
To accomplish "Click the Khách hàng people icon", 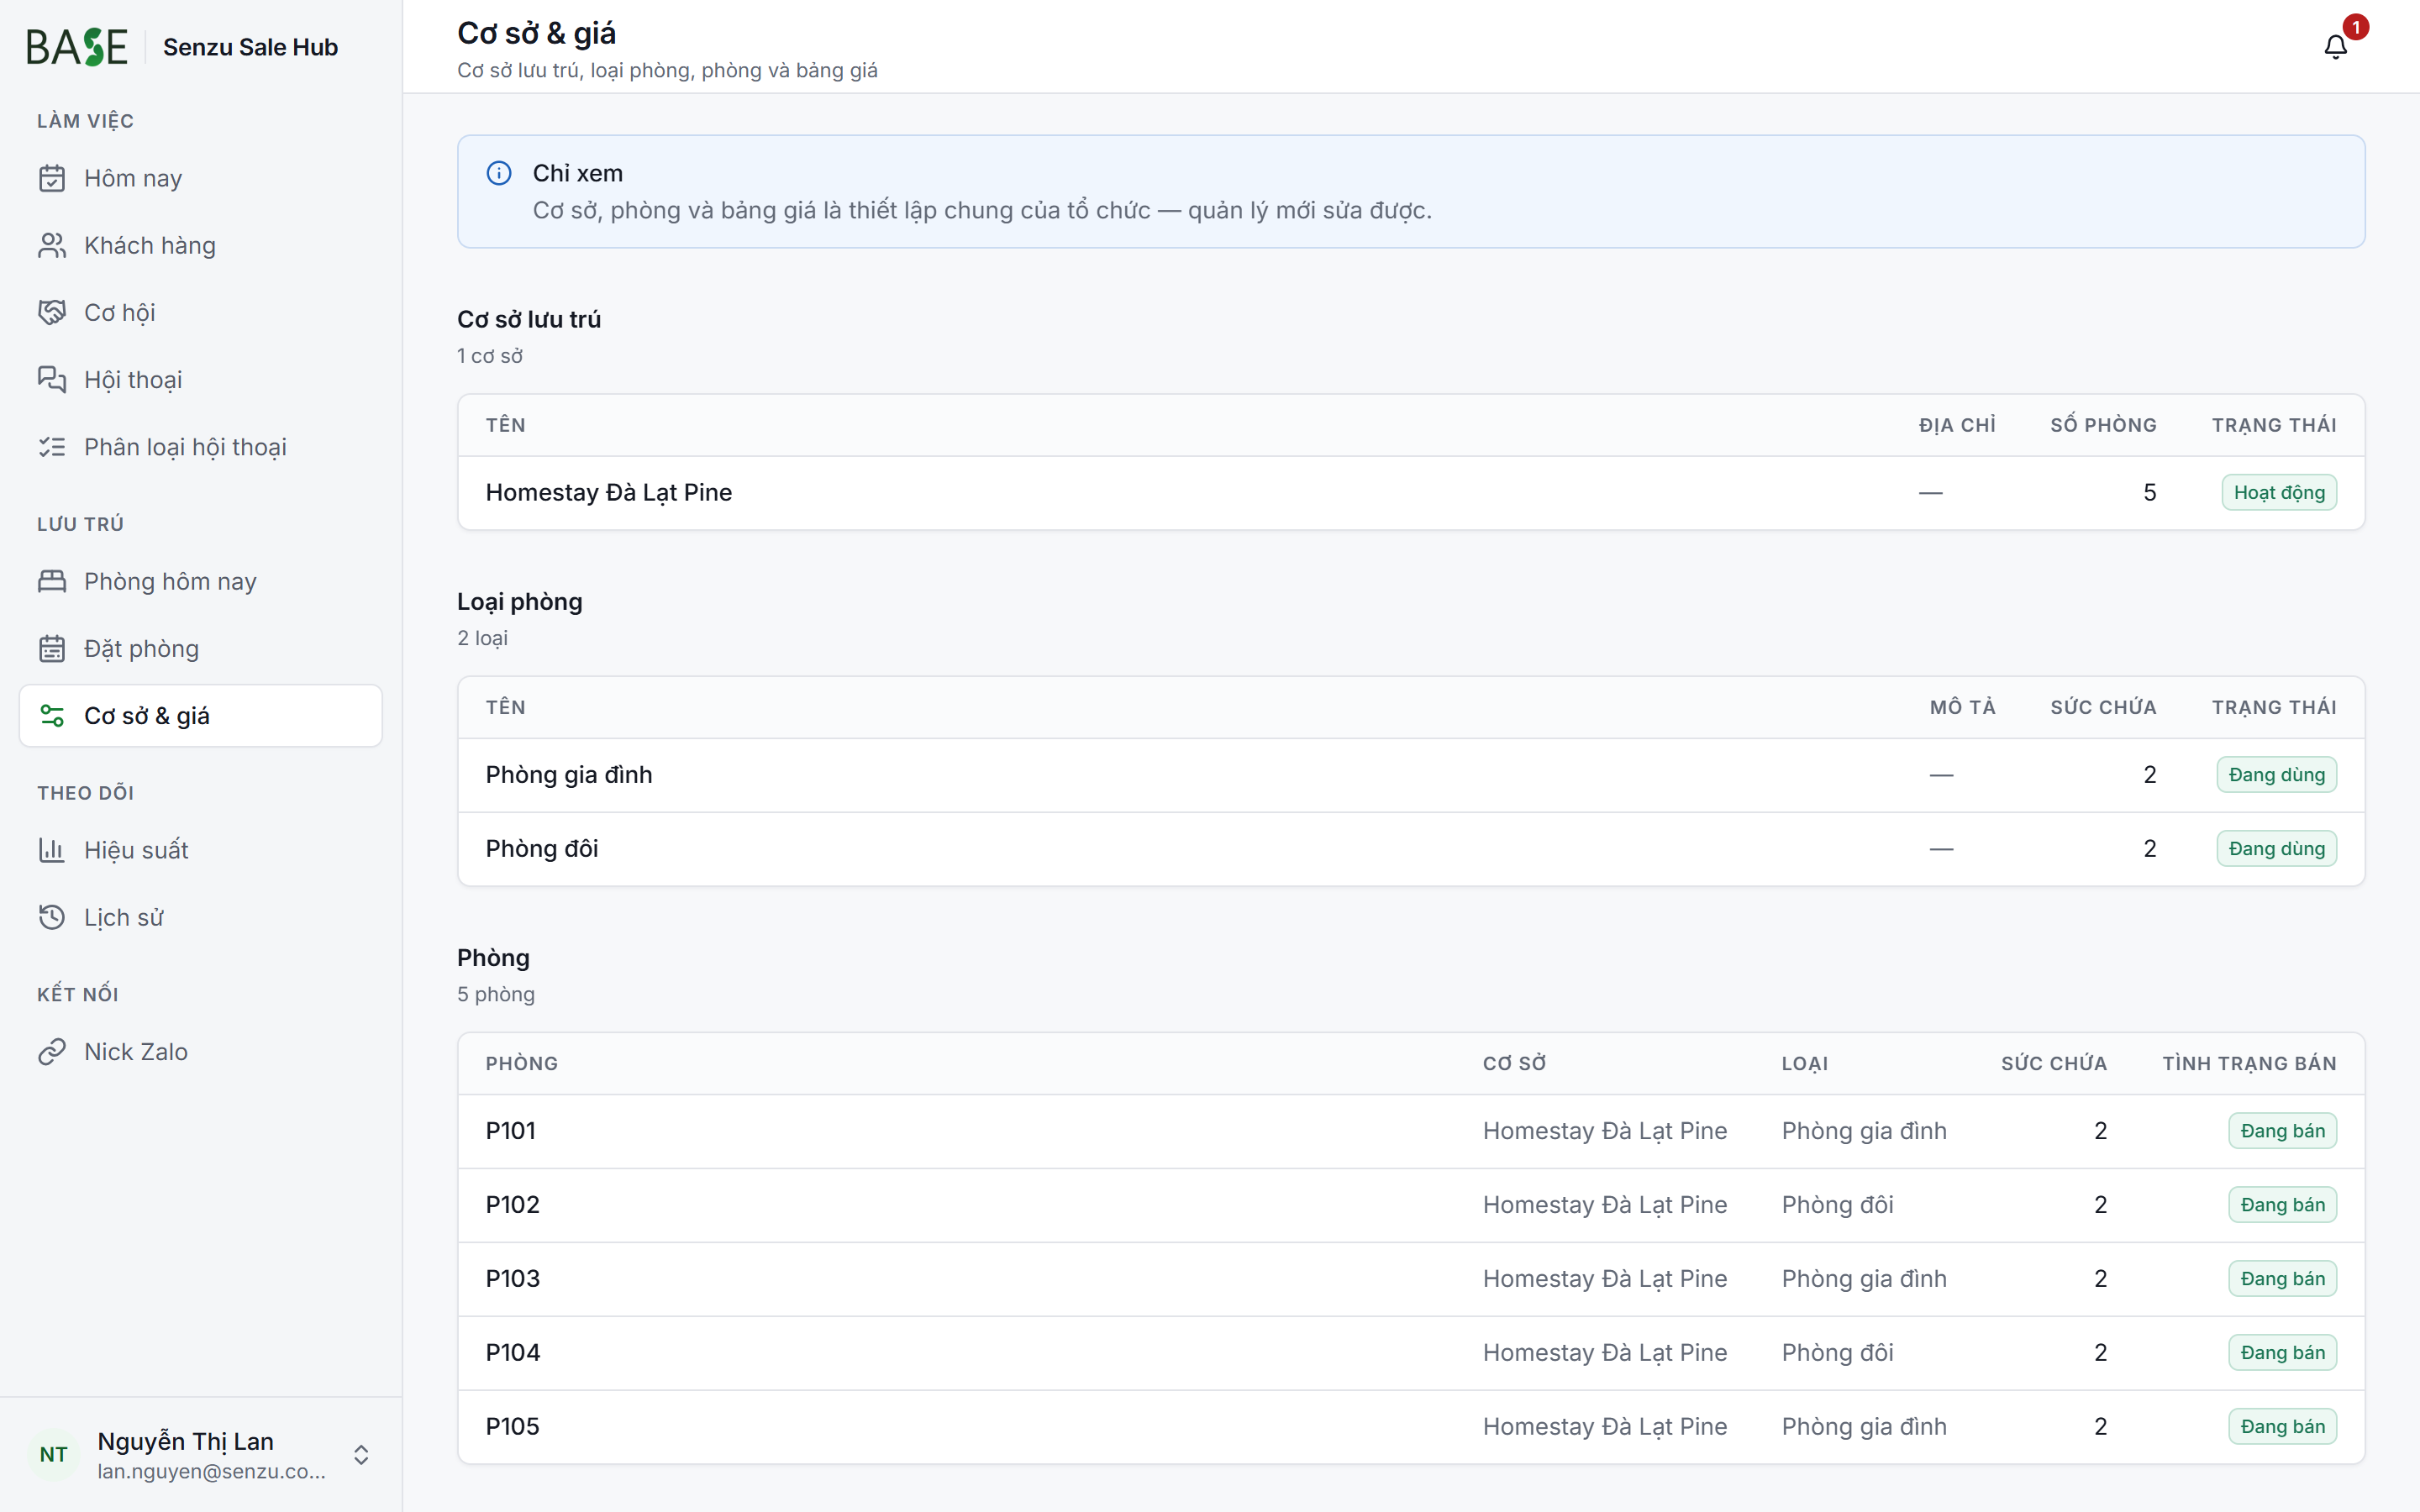I will 52,245.
